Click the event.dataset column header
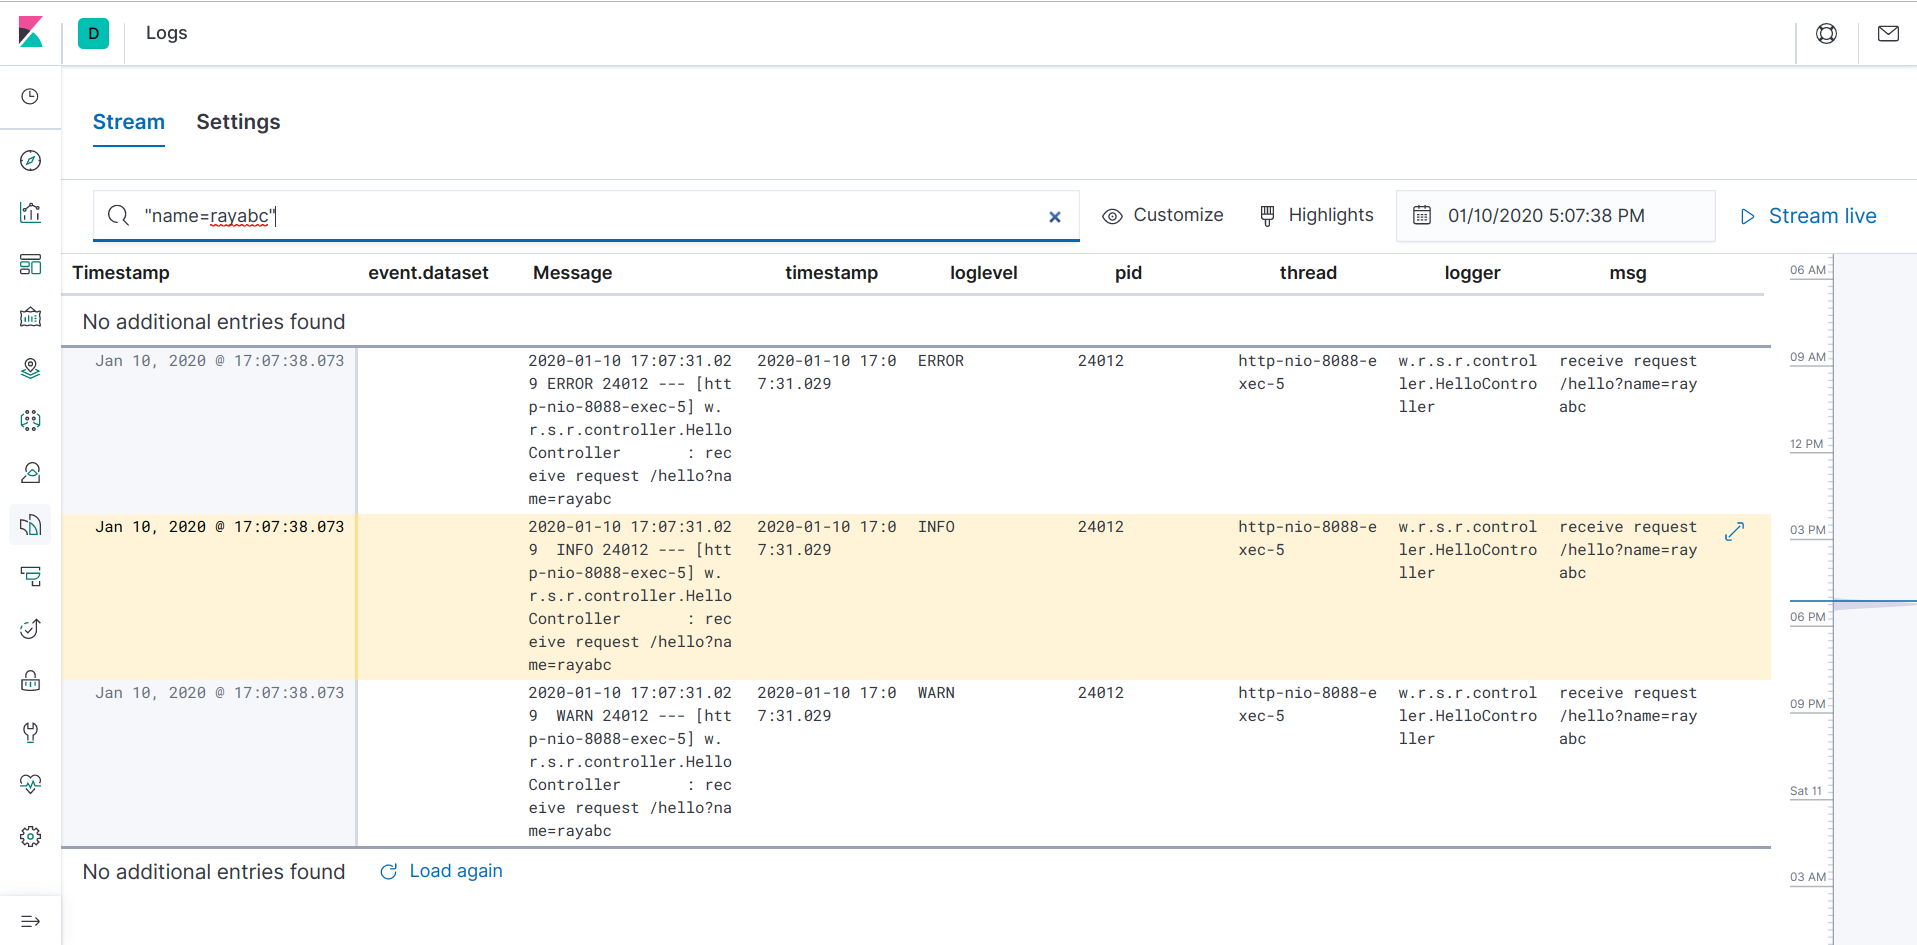 point(428,273)
